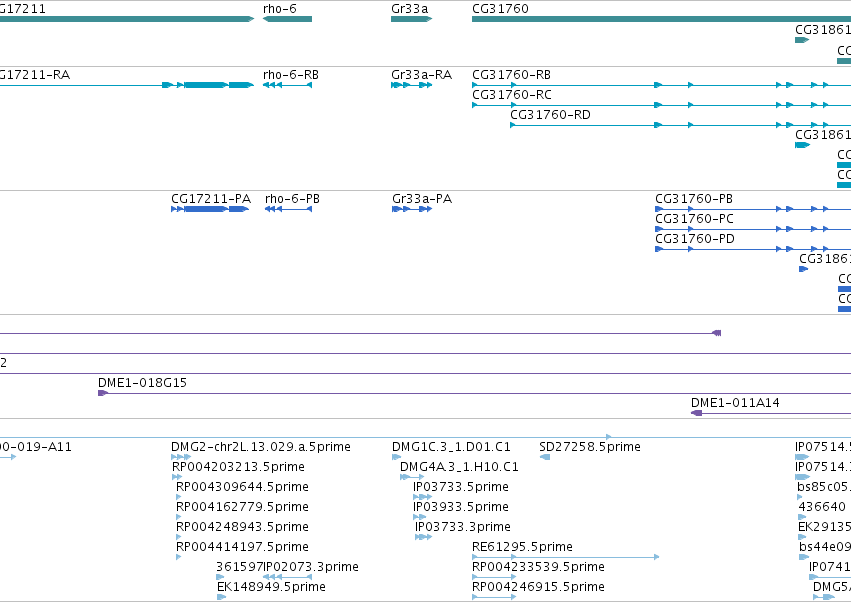Click the Gr33a-RA transcript exon glyph
This screenshot has width=851, height=602.
[411, 85]
